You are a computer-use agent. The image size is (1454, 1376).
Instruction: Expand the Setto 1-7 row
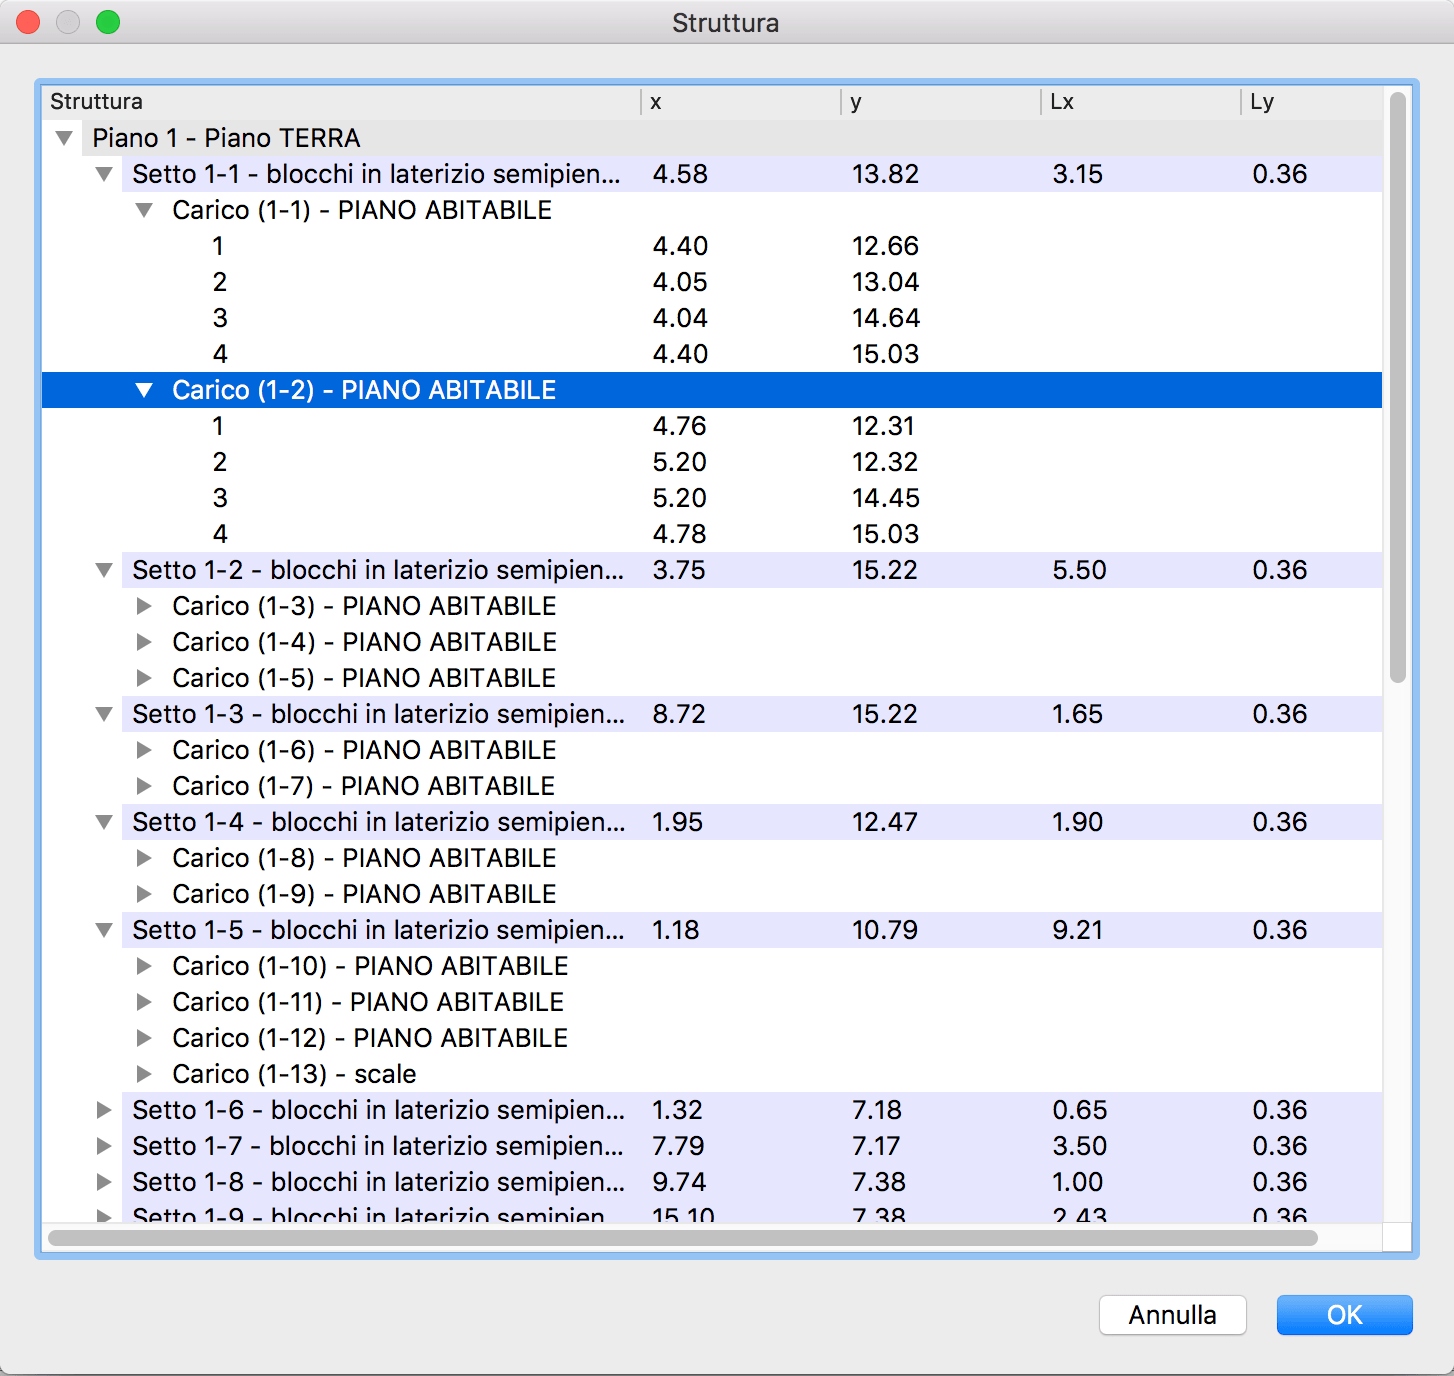tap(104, 1146)
